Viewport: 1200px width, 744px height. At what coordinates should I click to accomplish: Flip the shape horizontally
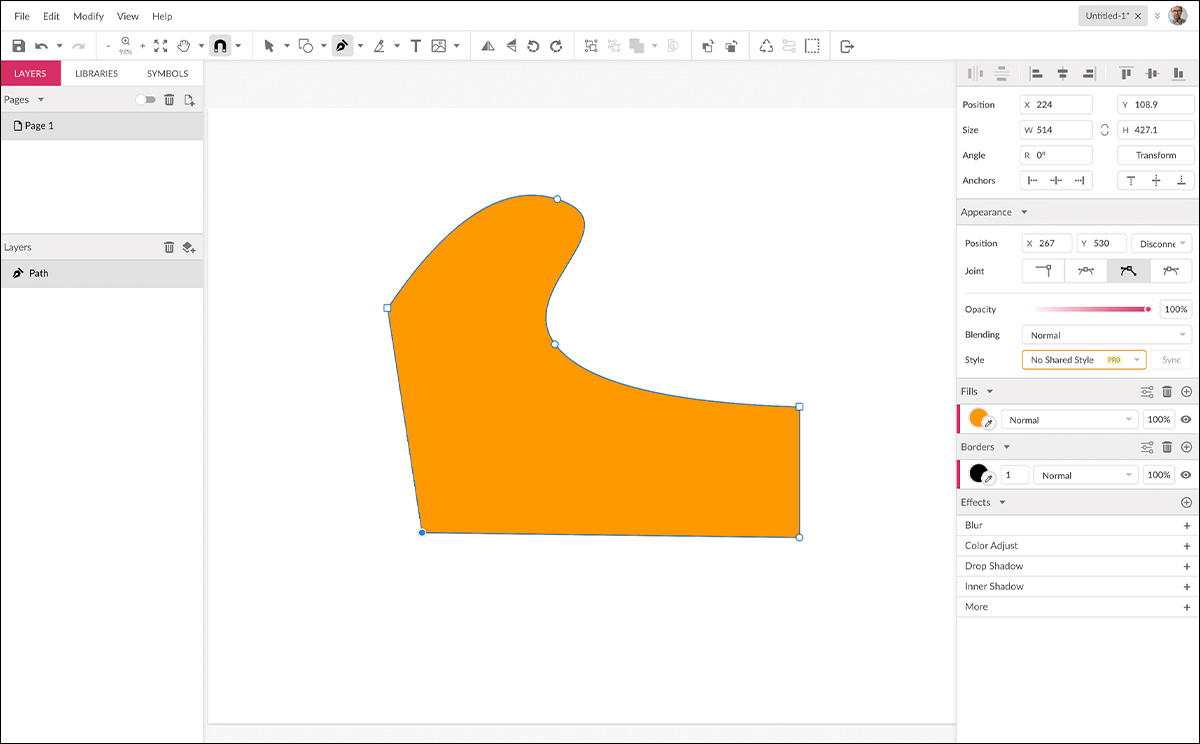(488, 46)
